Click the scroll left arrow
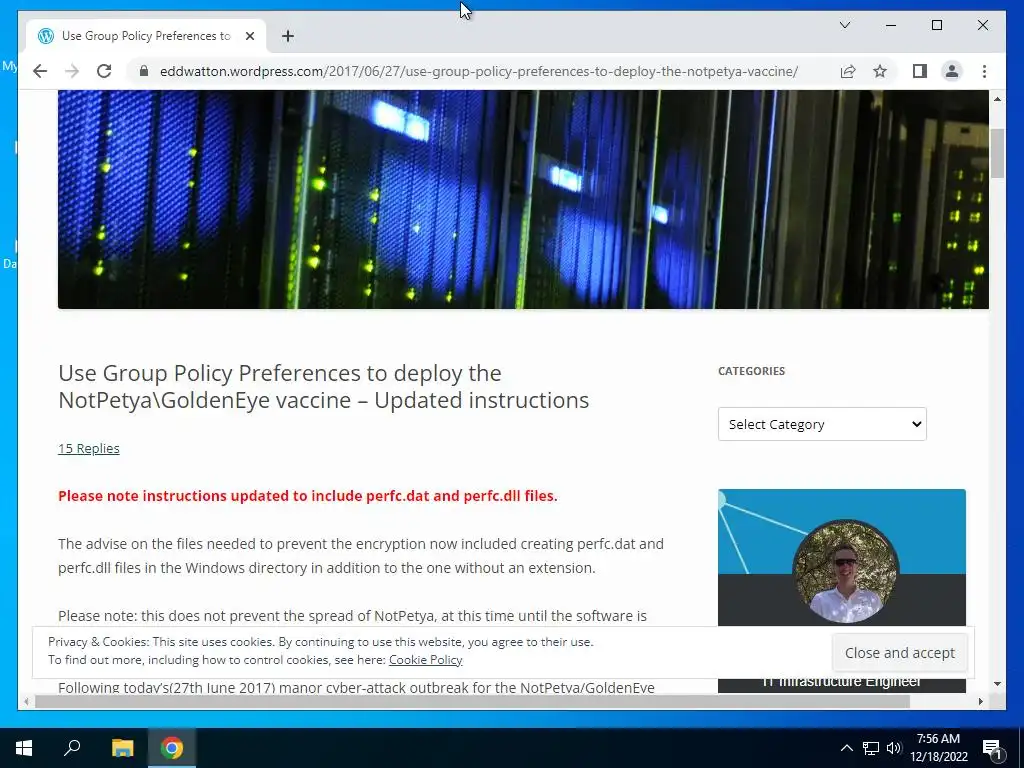 tap(26, 701)
